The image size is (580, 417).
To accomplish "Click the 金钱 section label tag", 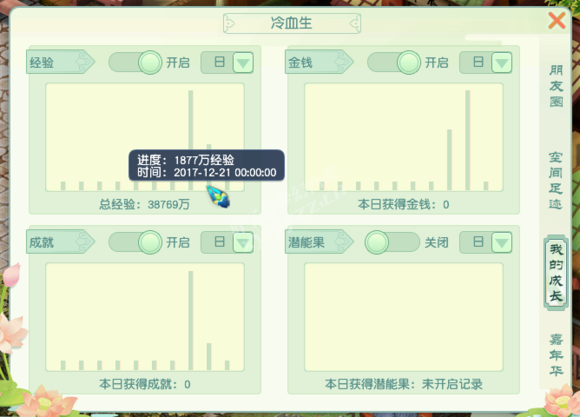I will coord(319,62).
